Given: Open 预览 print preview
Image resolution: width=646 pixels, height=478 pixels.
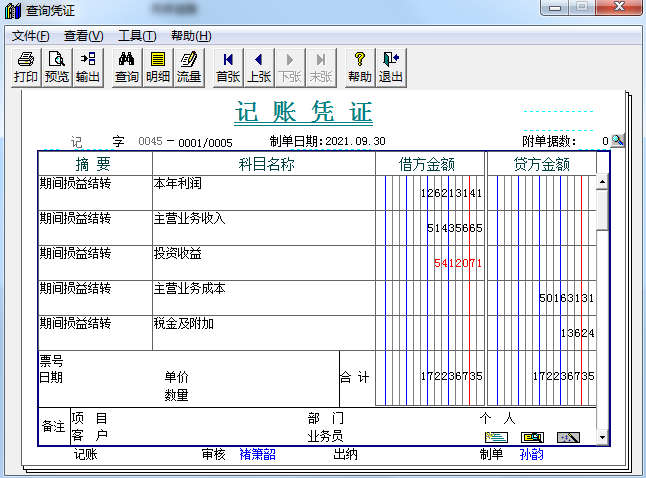Looking at the screenshot, I should click(57, 68).
